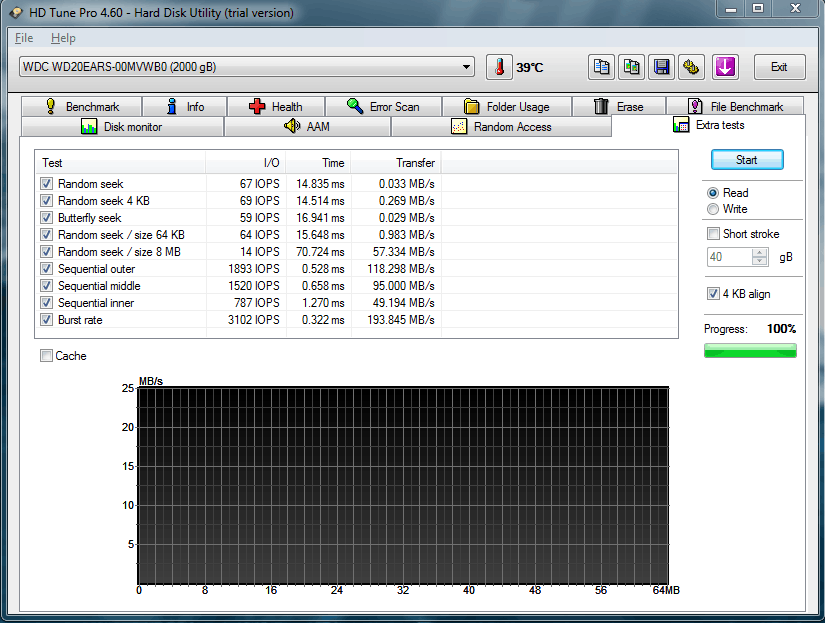Click the 118.298 MB/s transfer value
Screen dimensions: 825x623
401,269
